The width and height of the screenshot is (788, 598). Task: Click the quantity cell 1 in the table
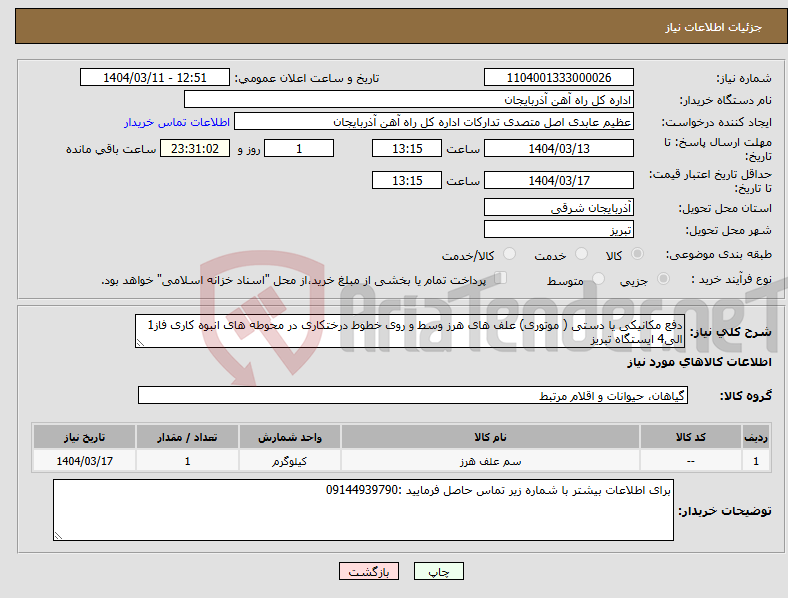click(x=187, y=461)
